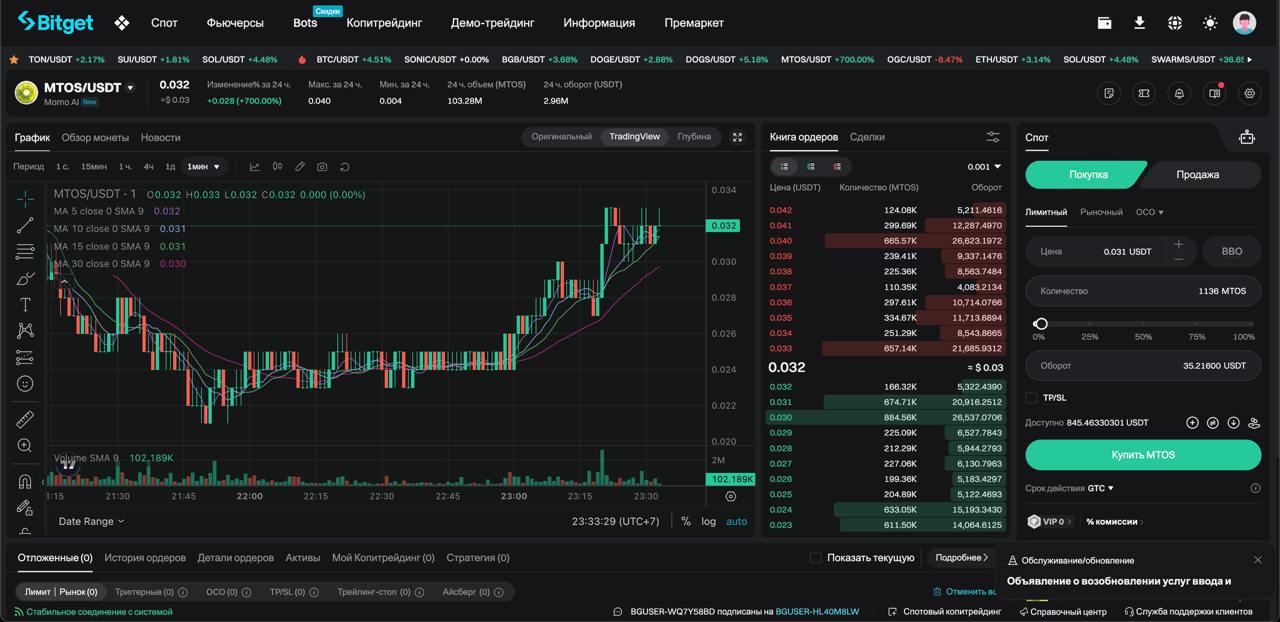Open the История ордеров tab
Viewport: 1280px width, 622px height.
click(x=145, y=557)
